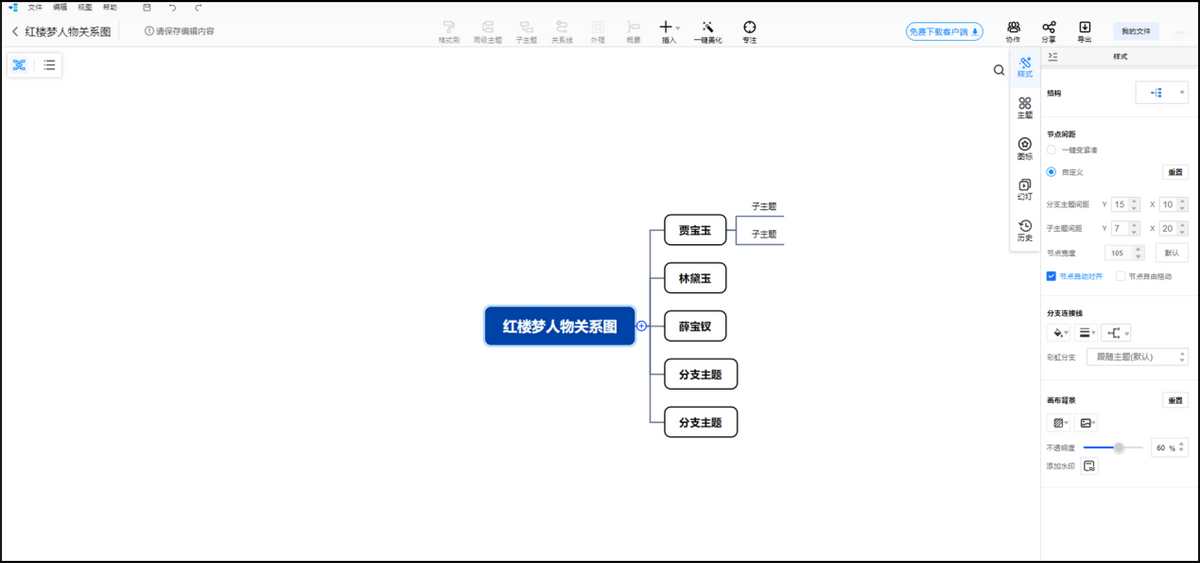Viewport: 1200px width, 563px height.
Task: Enable the 节点自由拖动 checkbox
Action: [1120, 276]
